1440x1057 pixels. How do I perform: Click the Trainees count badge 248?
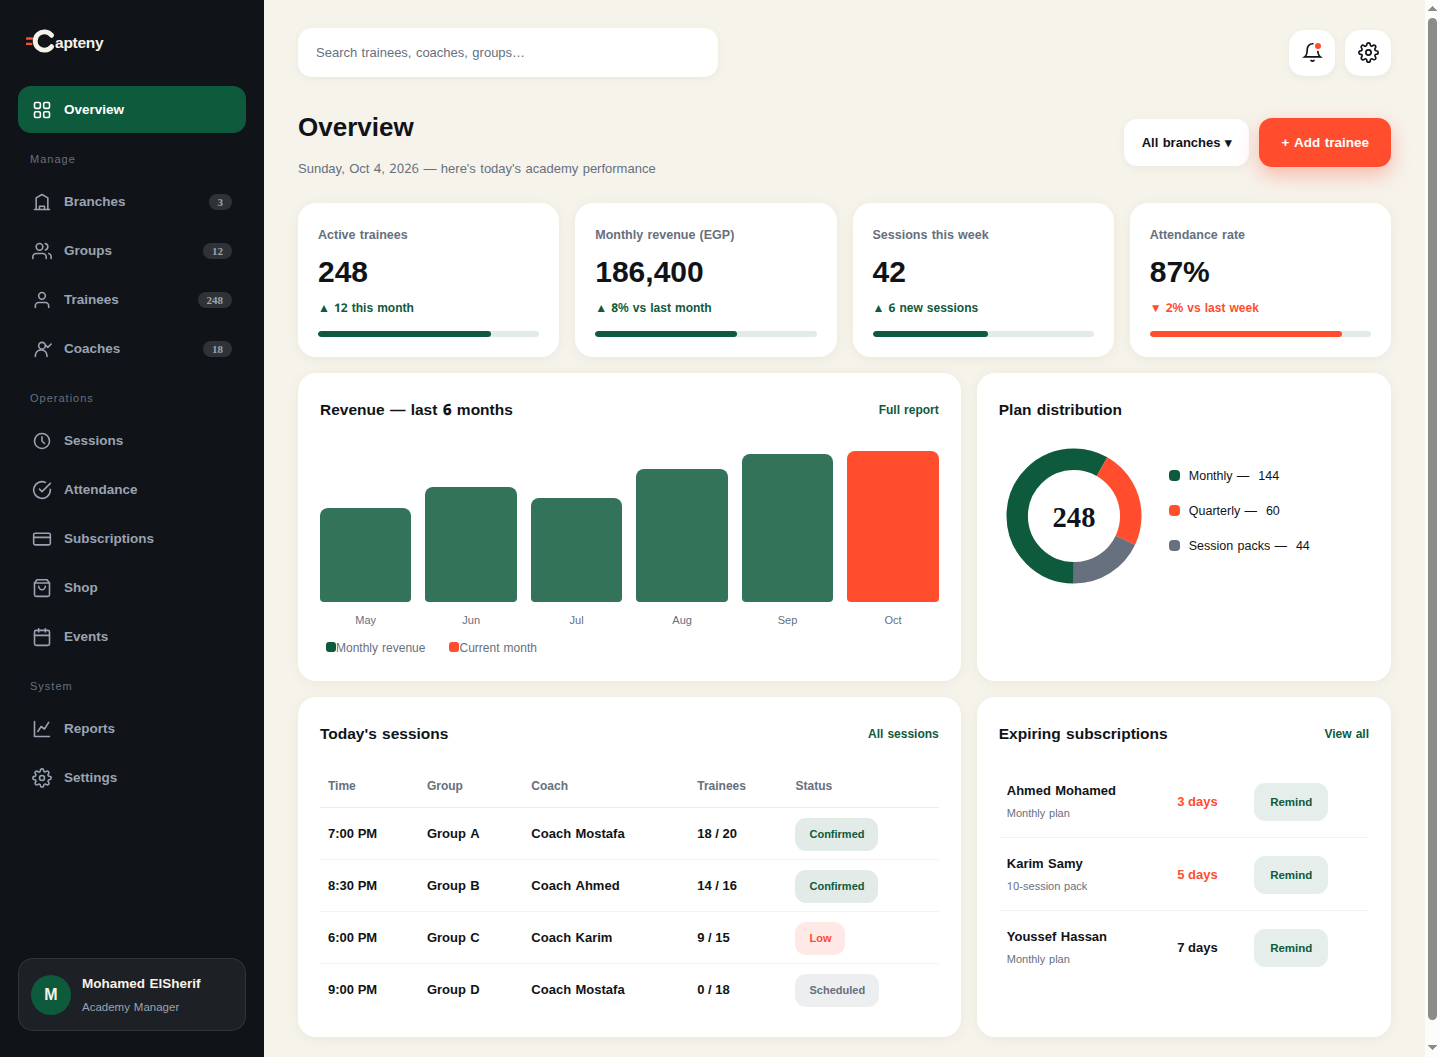(x=215, y=300)
